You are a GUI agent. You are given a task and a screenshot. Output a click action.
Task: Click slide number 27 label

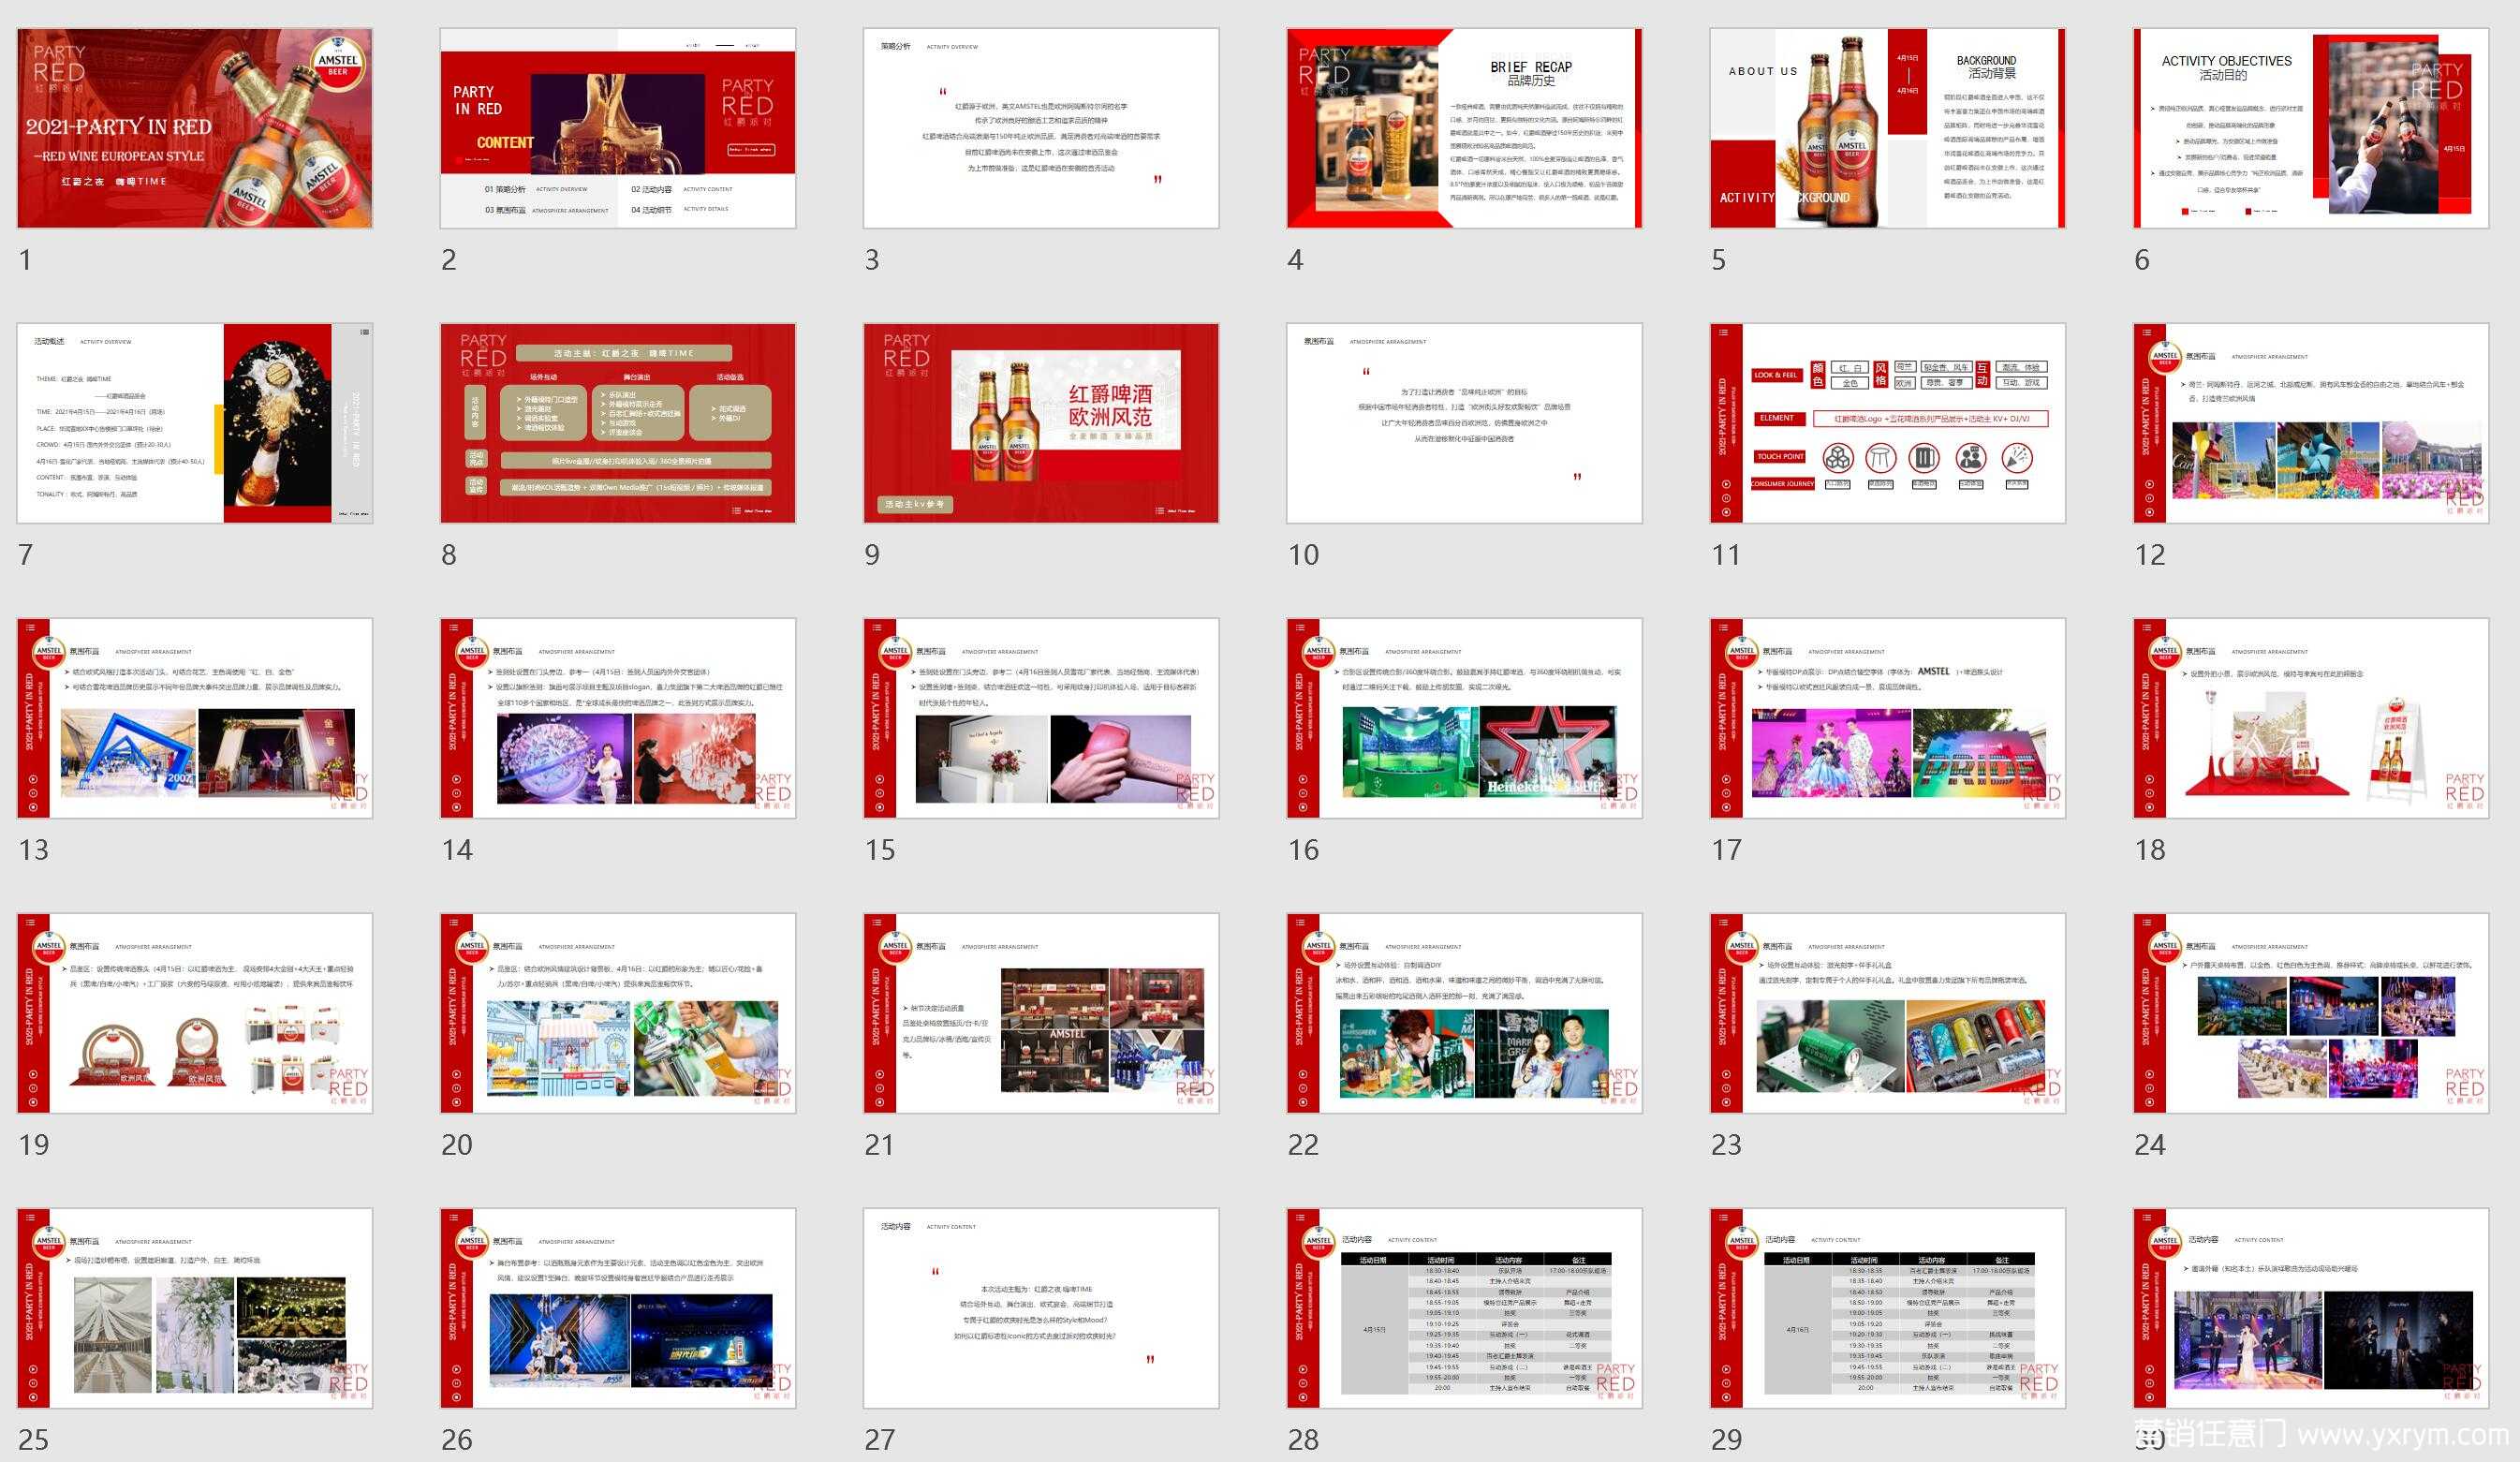(x=880, y=1440)
